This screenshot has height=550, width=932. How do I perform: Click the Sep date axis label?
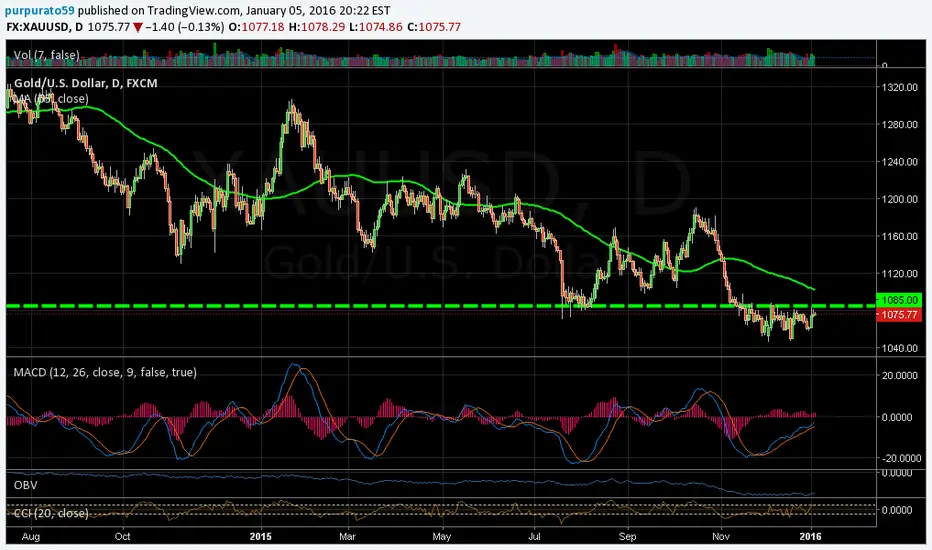(x=627, y=536)
